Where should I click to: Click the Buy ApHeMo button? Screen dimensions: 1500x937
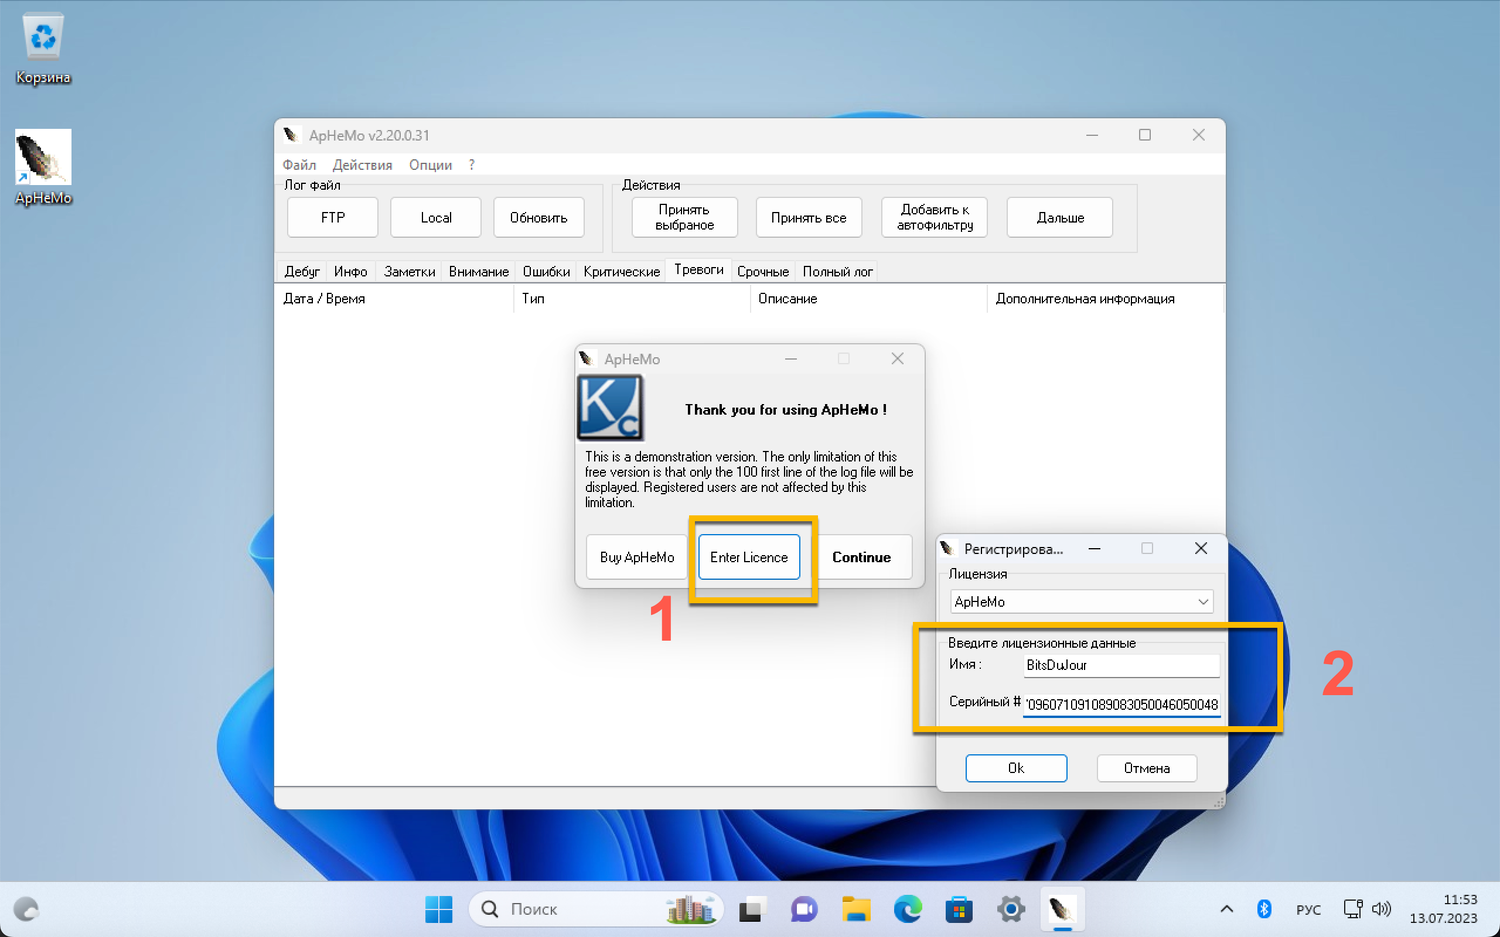coord(637,557)
